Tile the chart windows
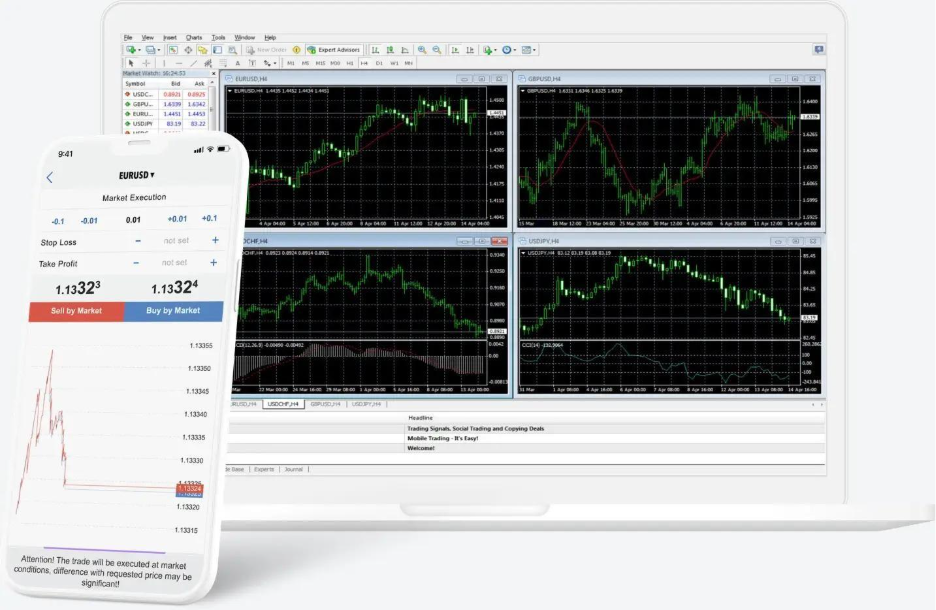 pos(244,36)
